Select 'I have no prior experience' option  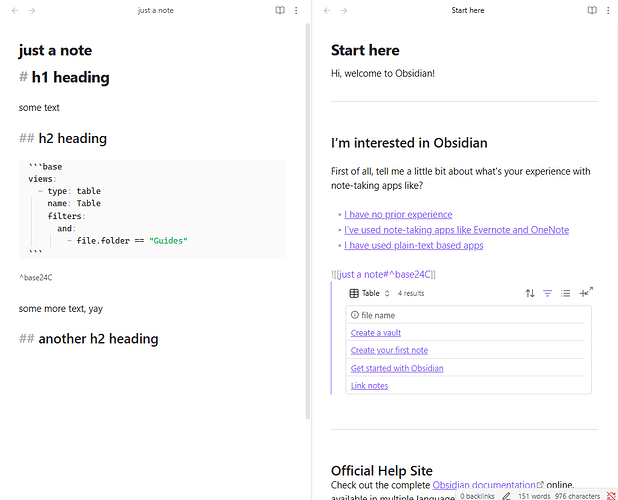tap(398, 214)
